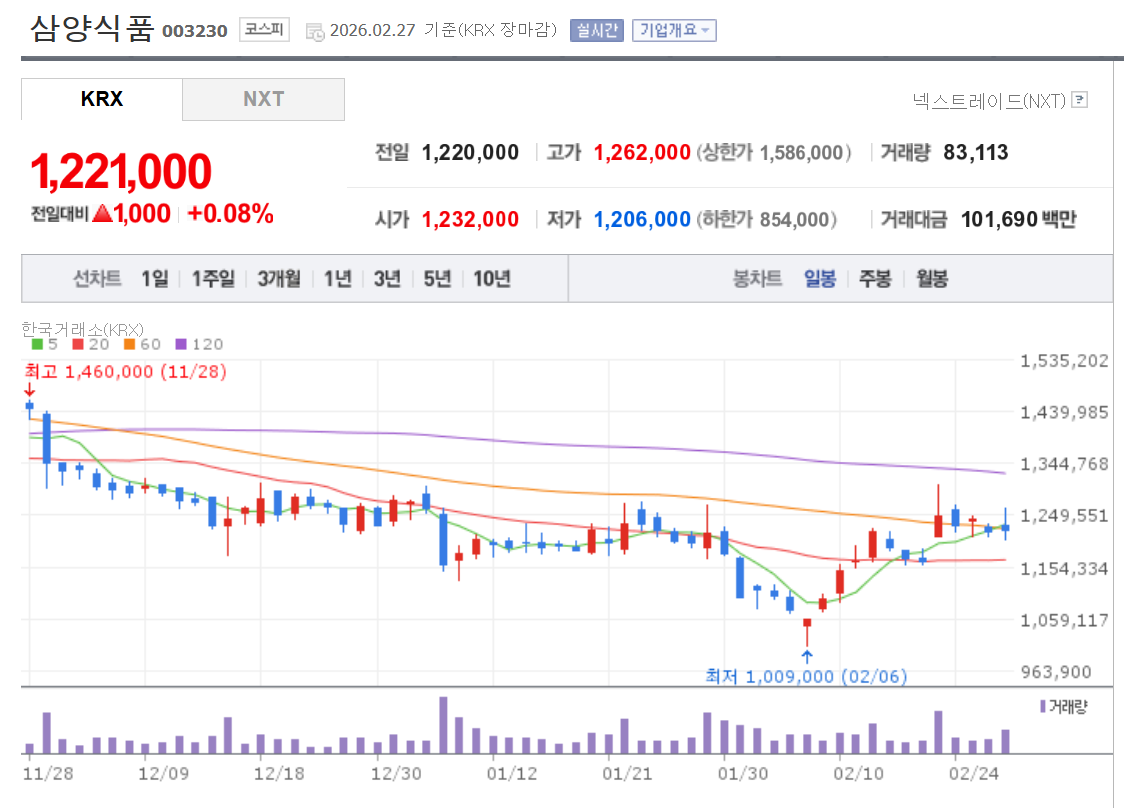Select the 1년 one-year chart period
This screenshot has height=808, width=1124.
(x=338, y=279)
